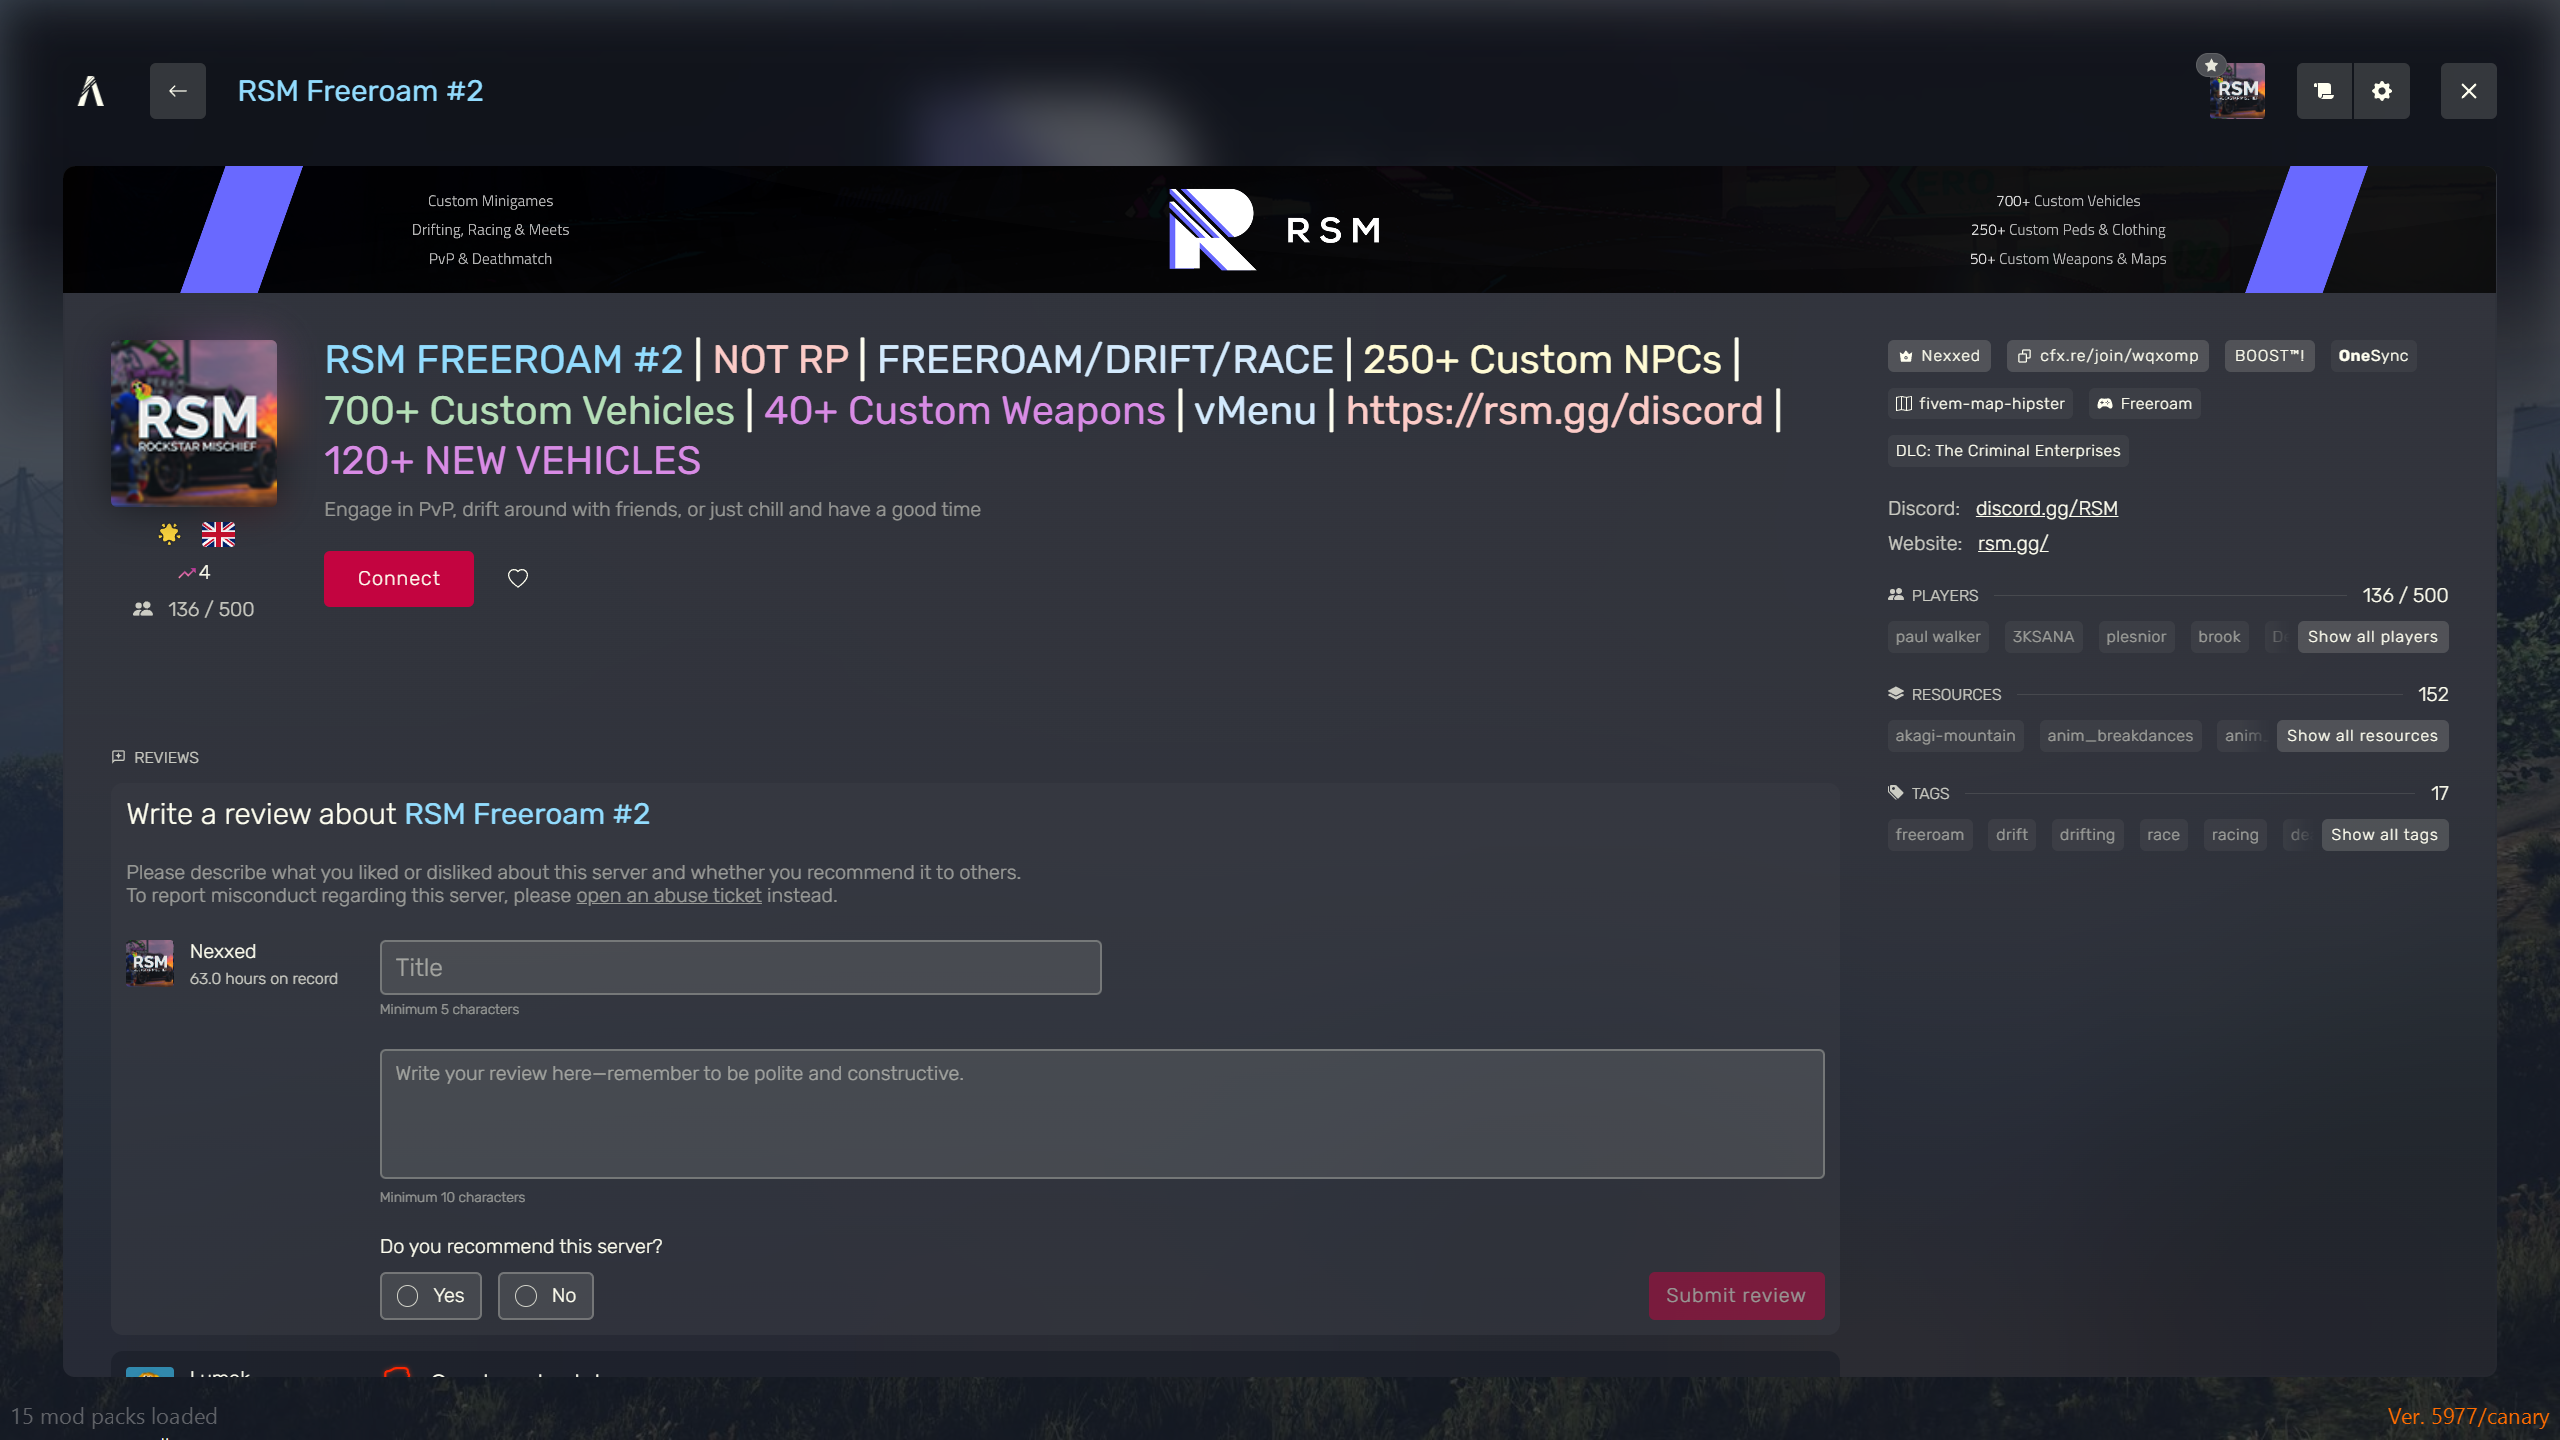Screen dimensions: 2560x1440
Task: Open the settings gear icon
Action: coord(2382,91)
